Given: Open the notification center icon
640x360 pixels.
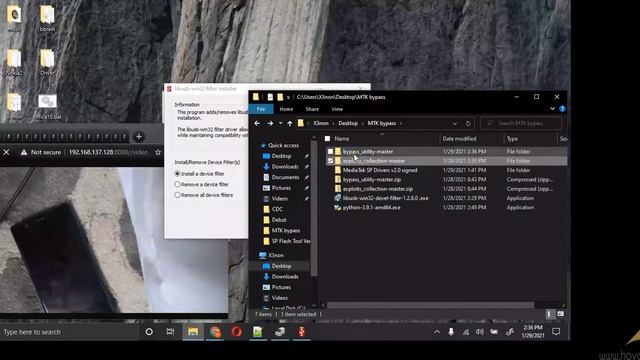Looking at the screenshot, I should coord(556,332).
